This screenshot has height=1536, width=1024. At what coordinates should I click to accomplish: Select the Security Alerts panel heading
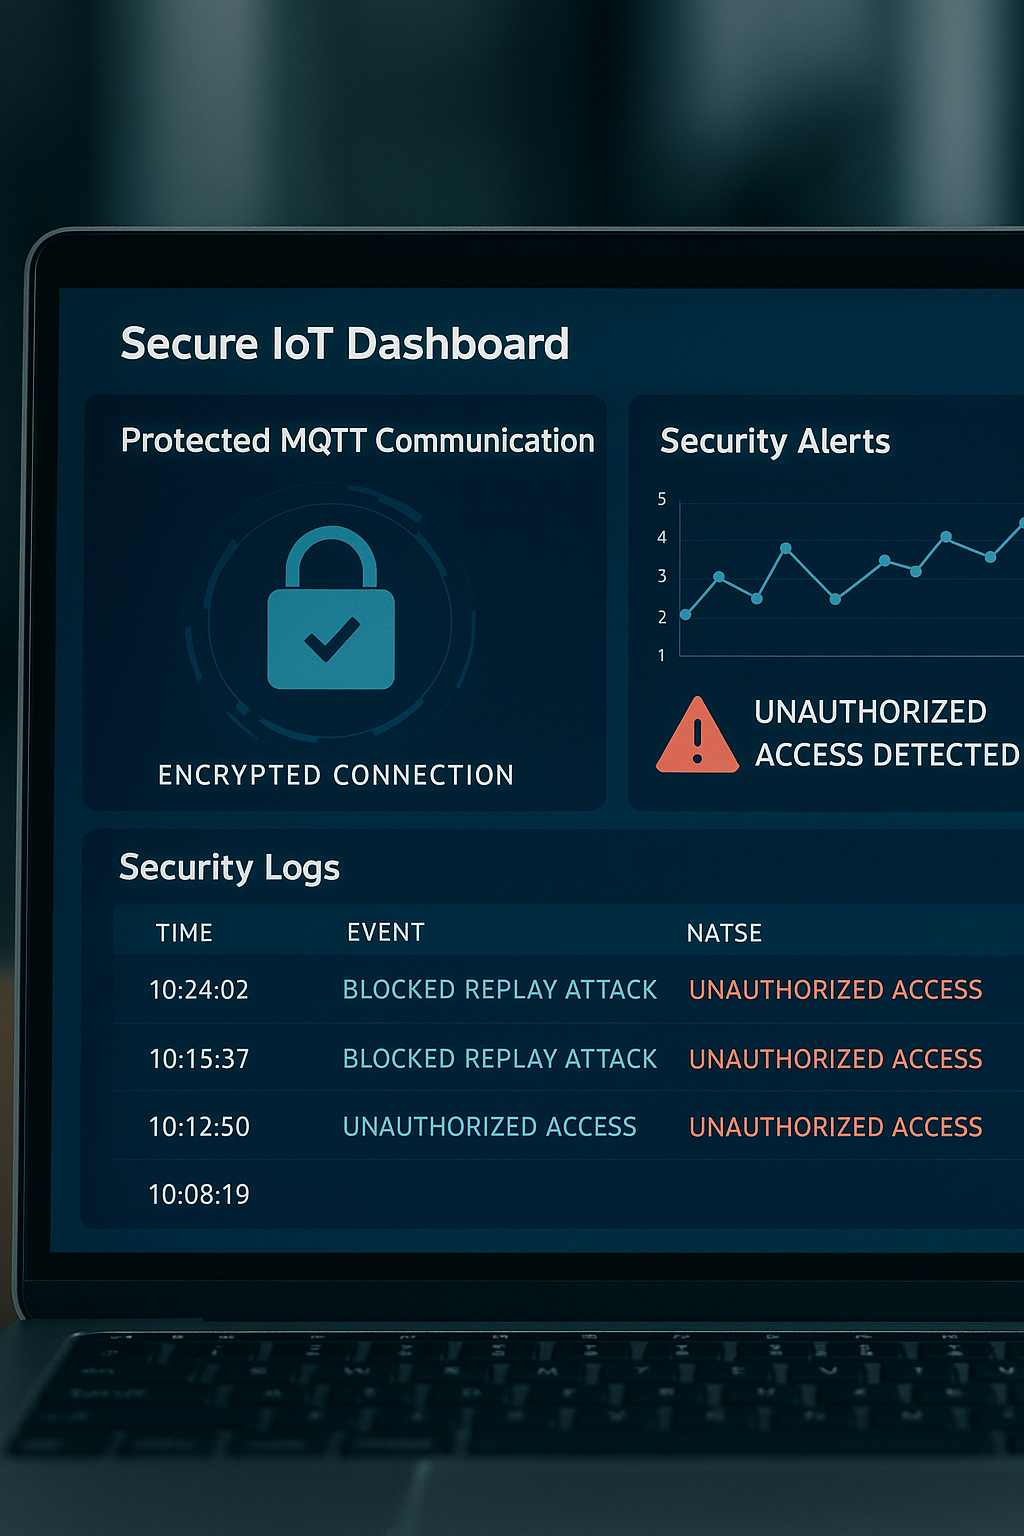775,441
